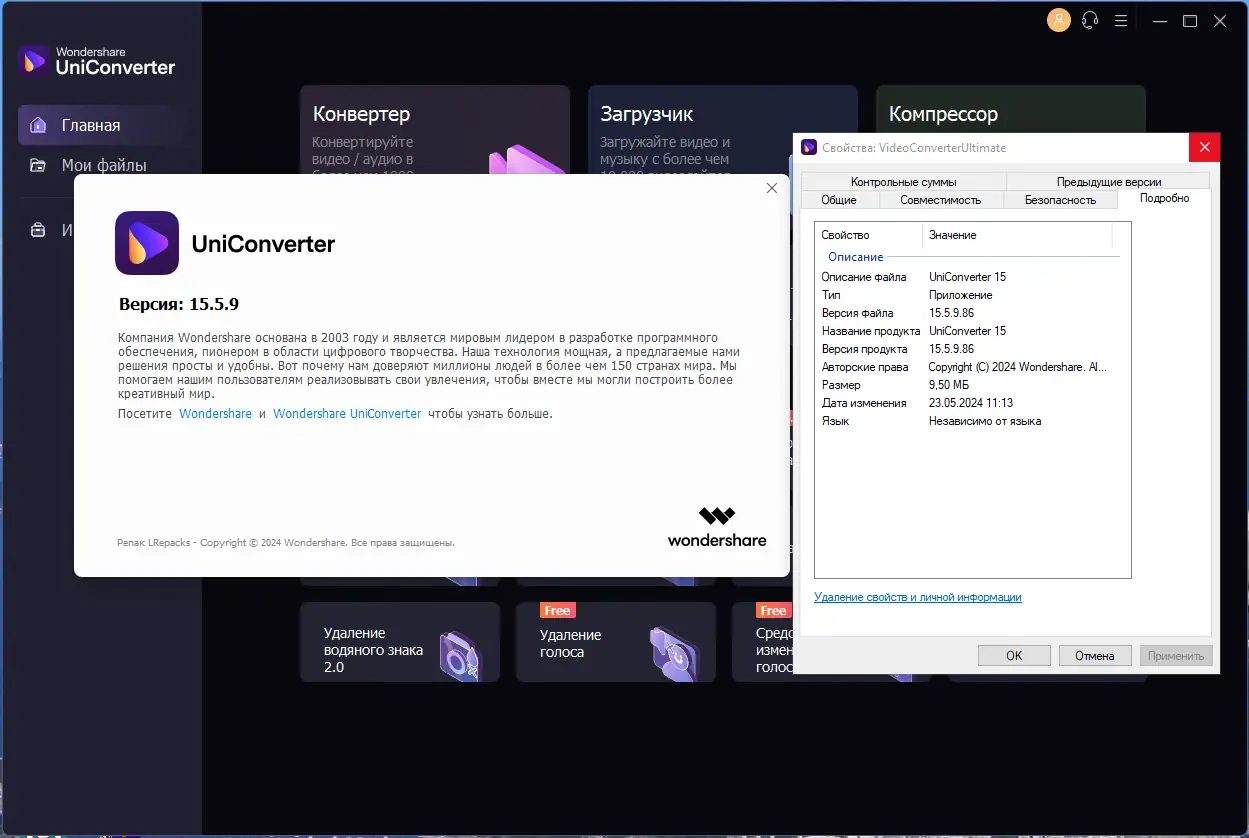The width and height of the screenshot is (1249, 838).
Task: Click the value Независимо от языка
Action: pos(985,421)
